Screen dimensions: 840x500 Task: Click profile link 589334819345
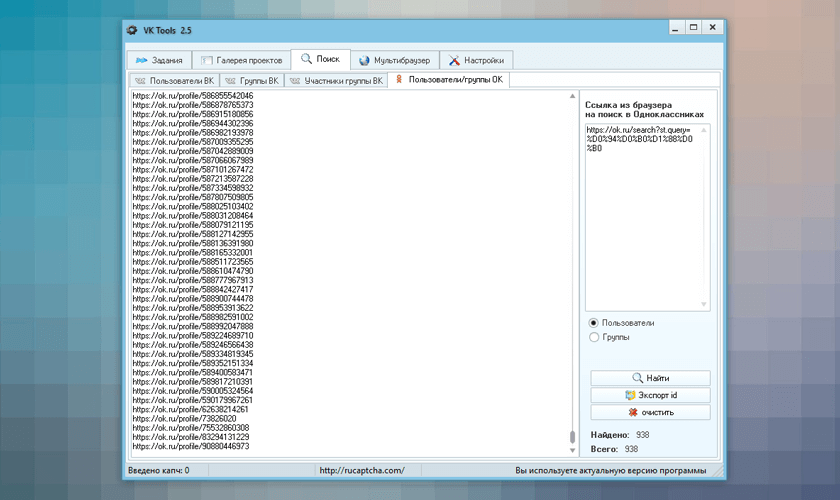tap(193, 354)
